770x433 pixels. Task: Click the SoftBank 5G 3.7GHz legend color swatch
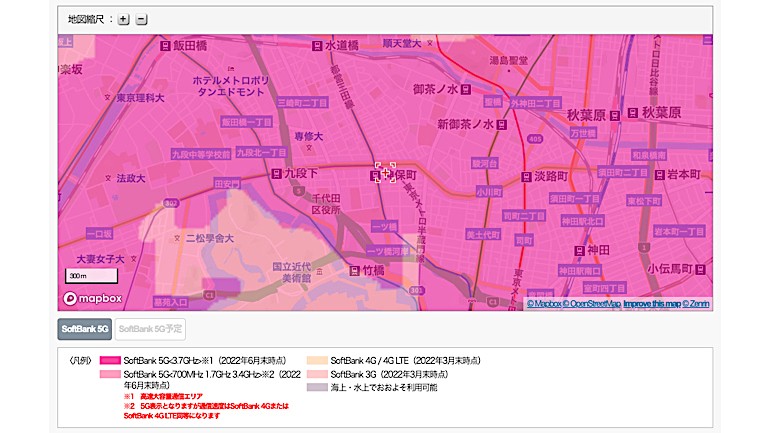click(x=109, y=360)
